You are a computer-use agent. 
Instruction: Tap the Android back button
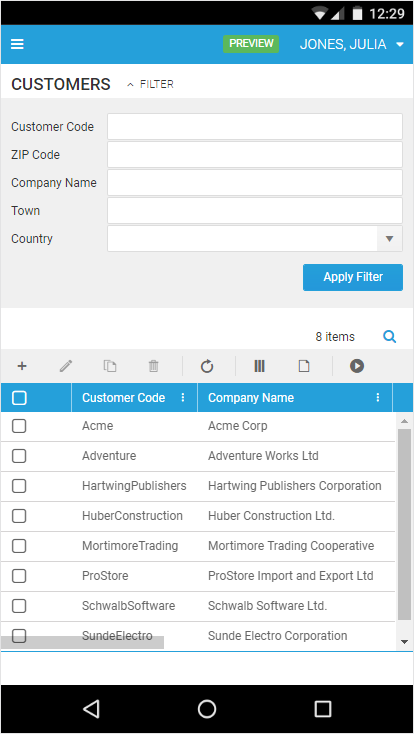[x=91, y=709]
